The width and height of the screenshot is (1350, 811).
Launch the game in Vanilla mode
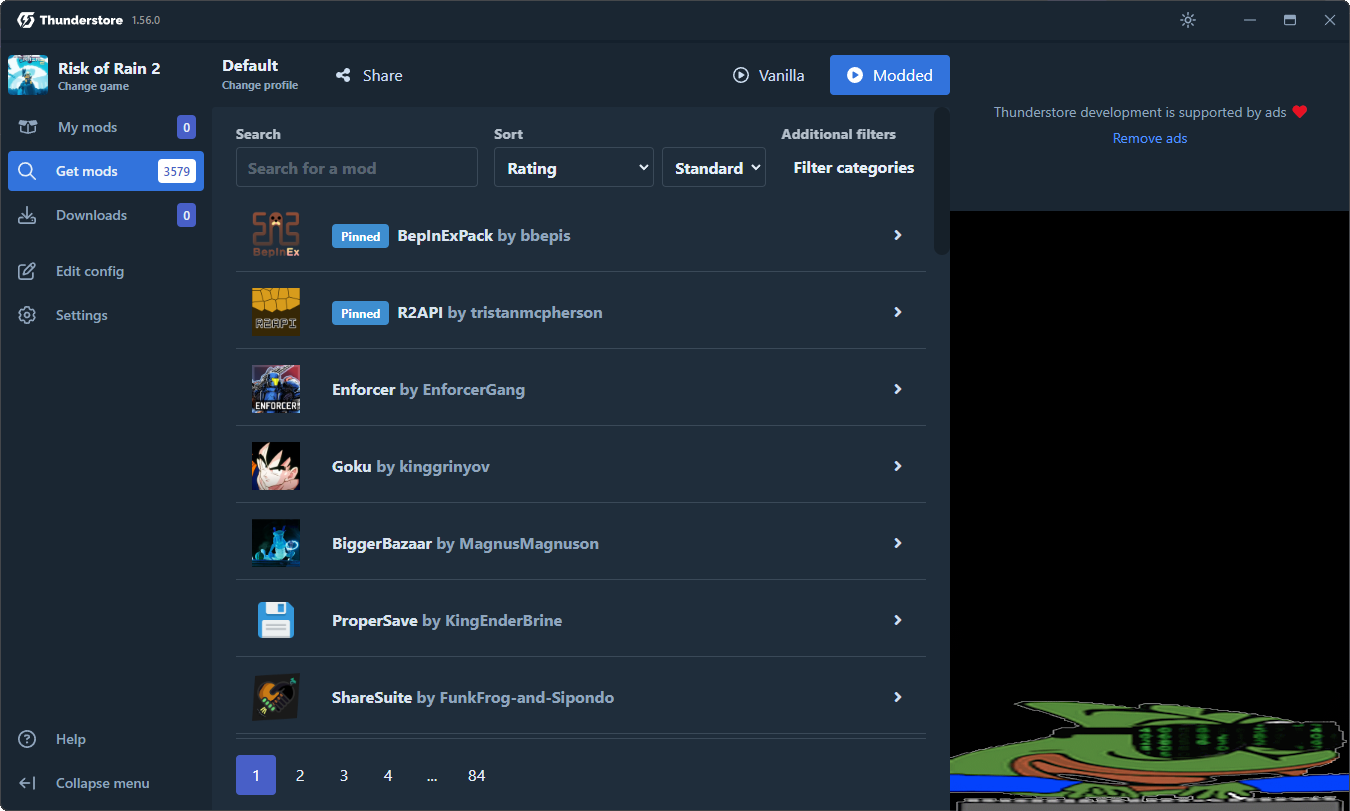[x=768, y=75]
